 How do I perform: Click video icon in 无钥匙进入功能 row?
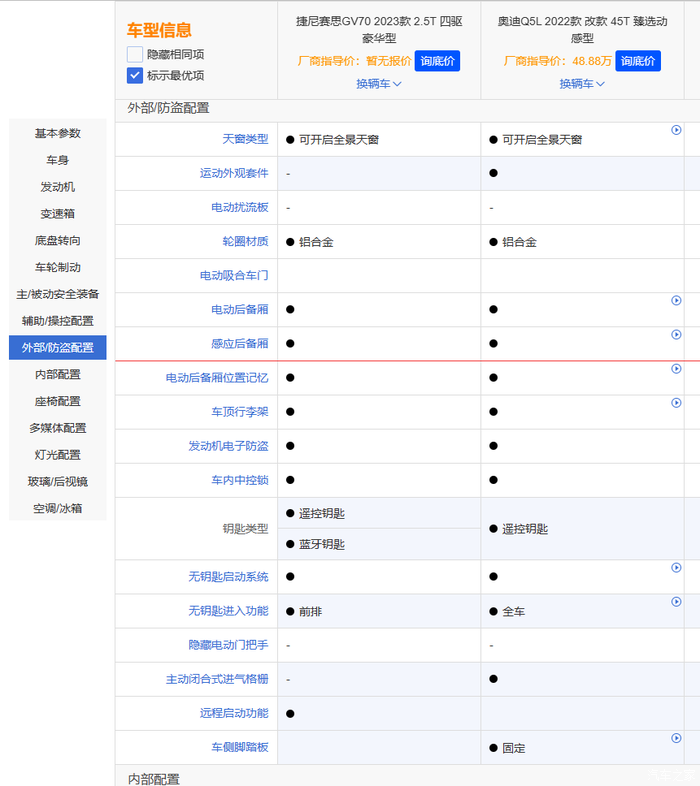tap(676, 602)
